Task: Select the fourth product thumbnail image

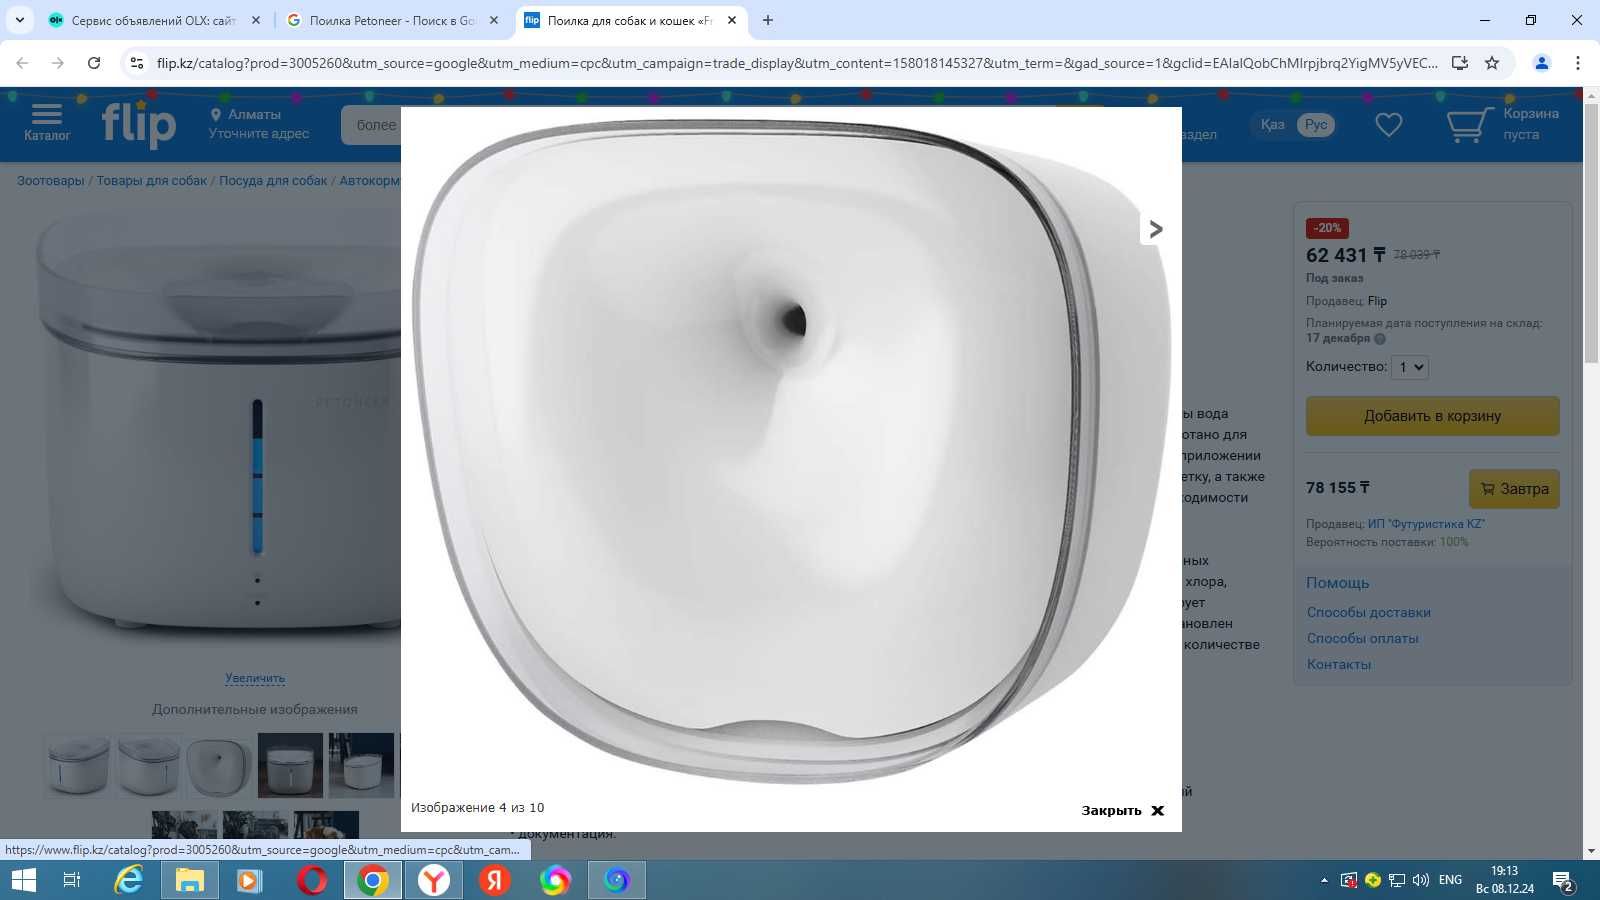Action: 290,765
